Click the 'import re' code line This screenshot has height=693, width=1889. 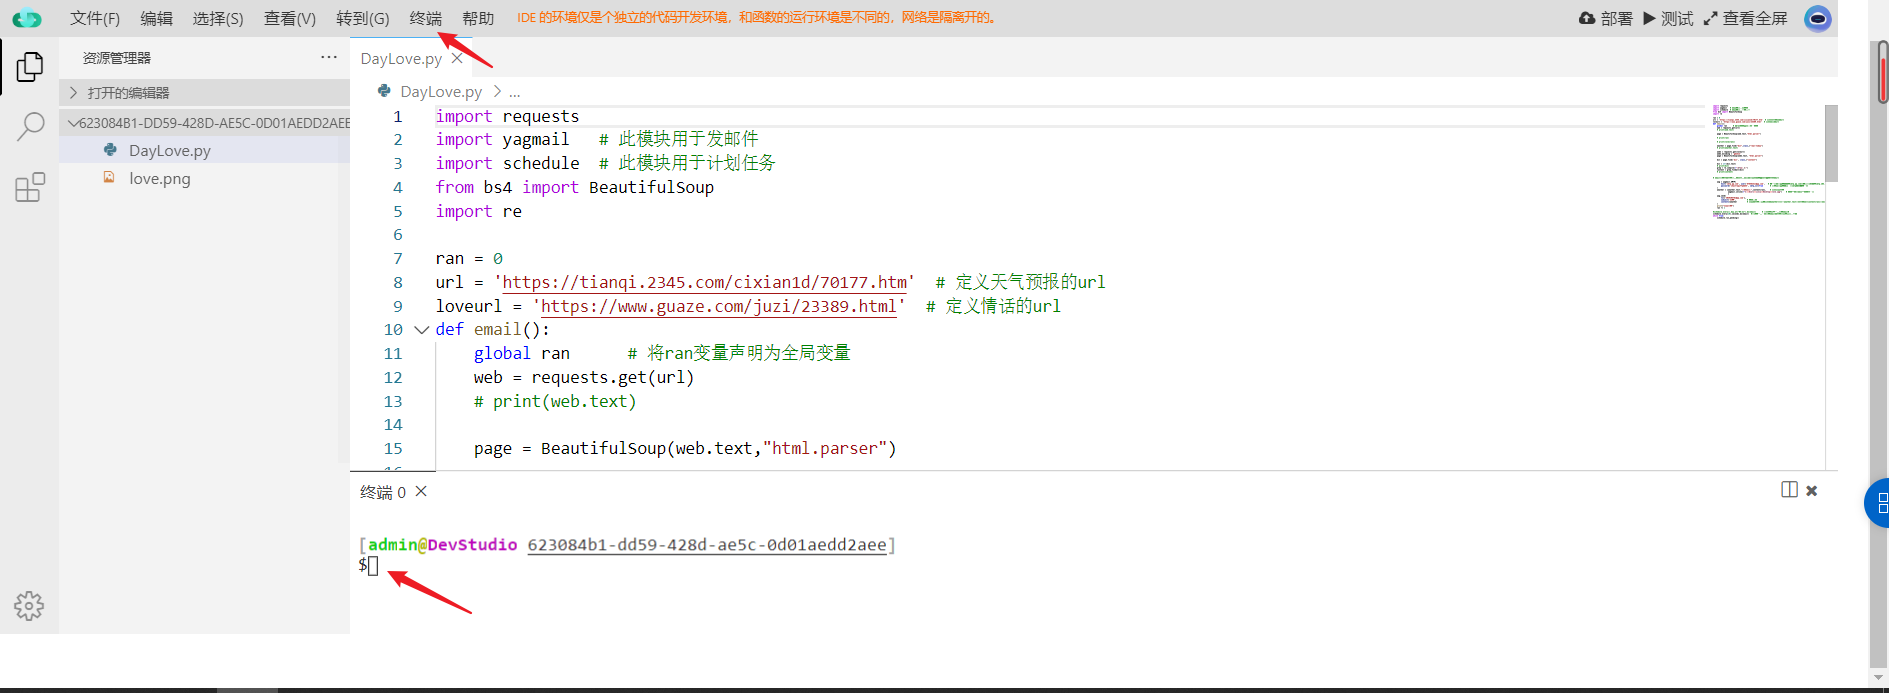point(478,211)
